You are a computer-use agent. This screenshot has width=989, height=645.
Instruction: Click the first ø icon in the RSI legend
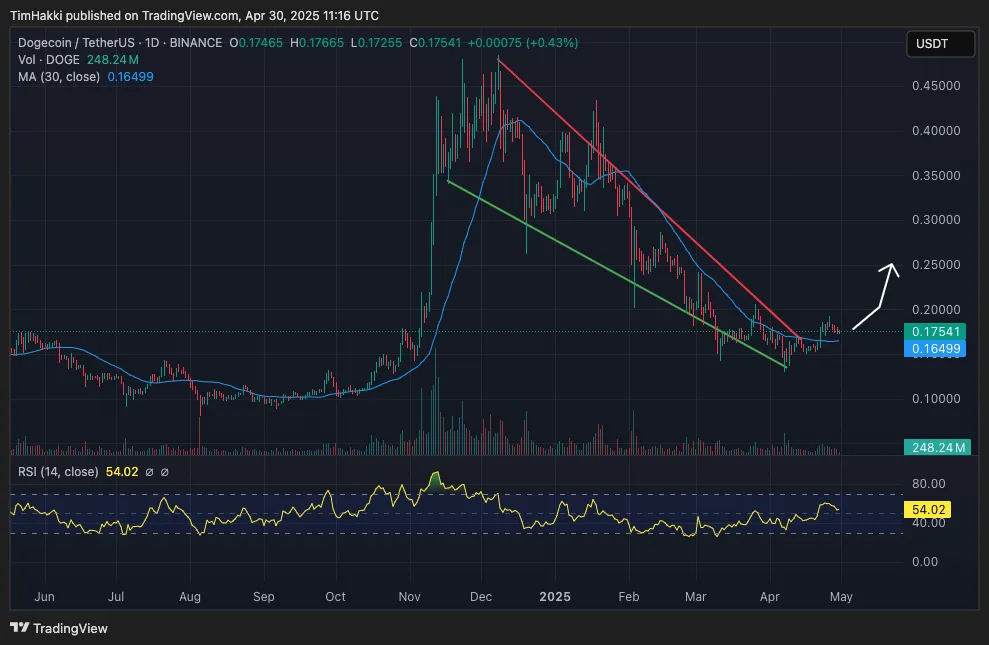click(x=150, y=471)
